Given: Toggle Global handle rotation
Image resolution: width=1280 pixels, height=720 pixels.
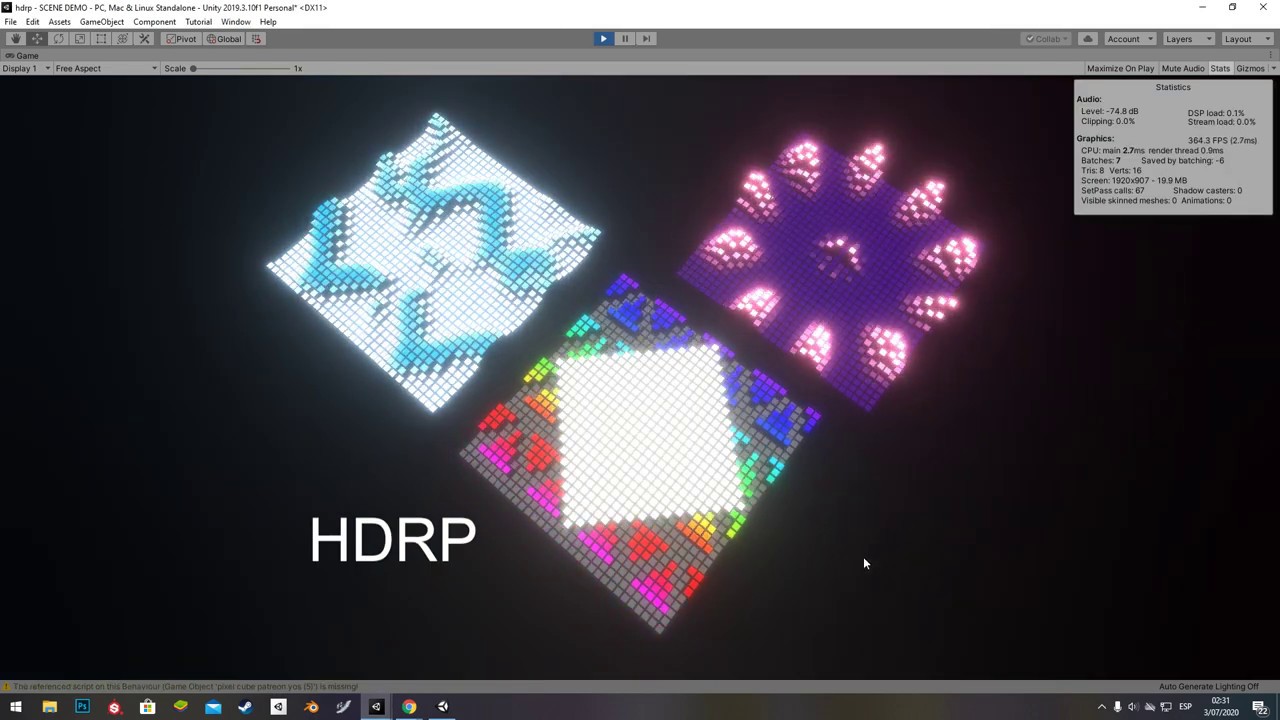Looking at the screenshot, I should [224, 39].
